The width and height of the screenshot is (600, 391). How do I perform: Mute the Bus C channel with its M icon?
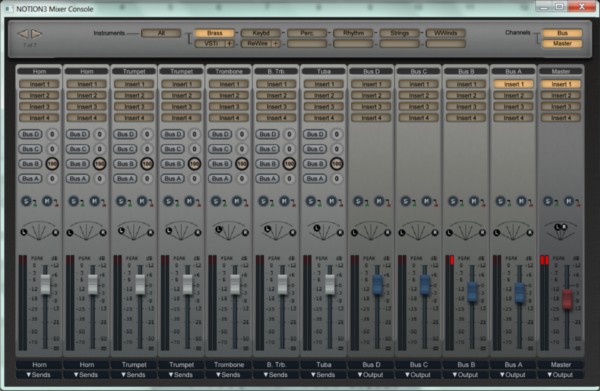point(427,201)
